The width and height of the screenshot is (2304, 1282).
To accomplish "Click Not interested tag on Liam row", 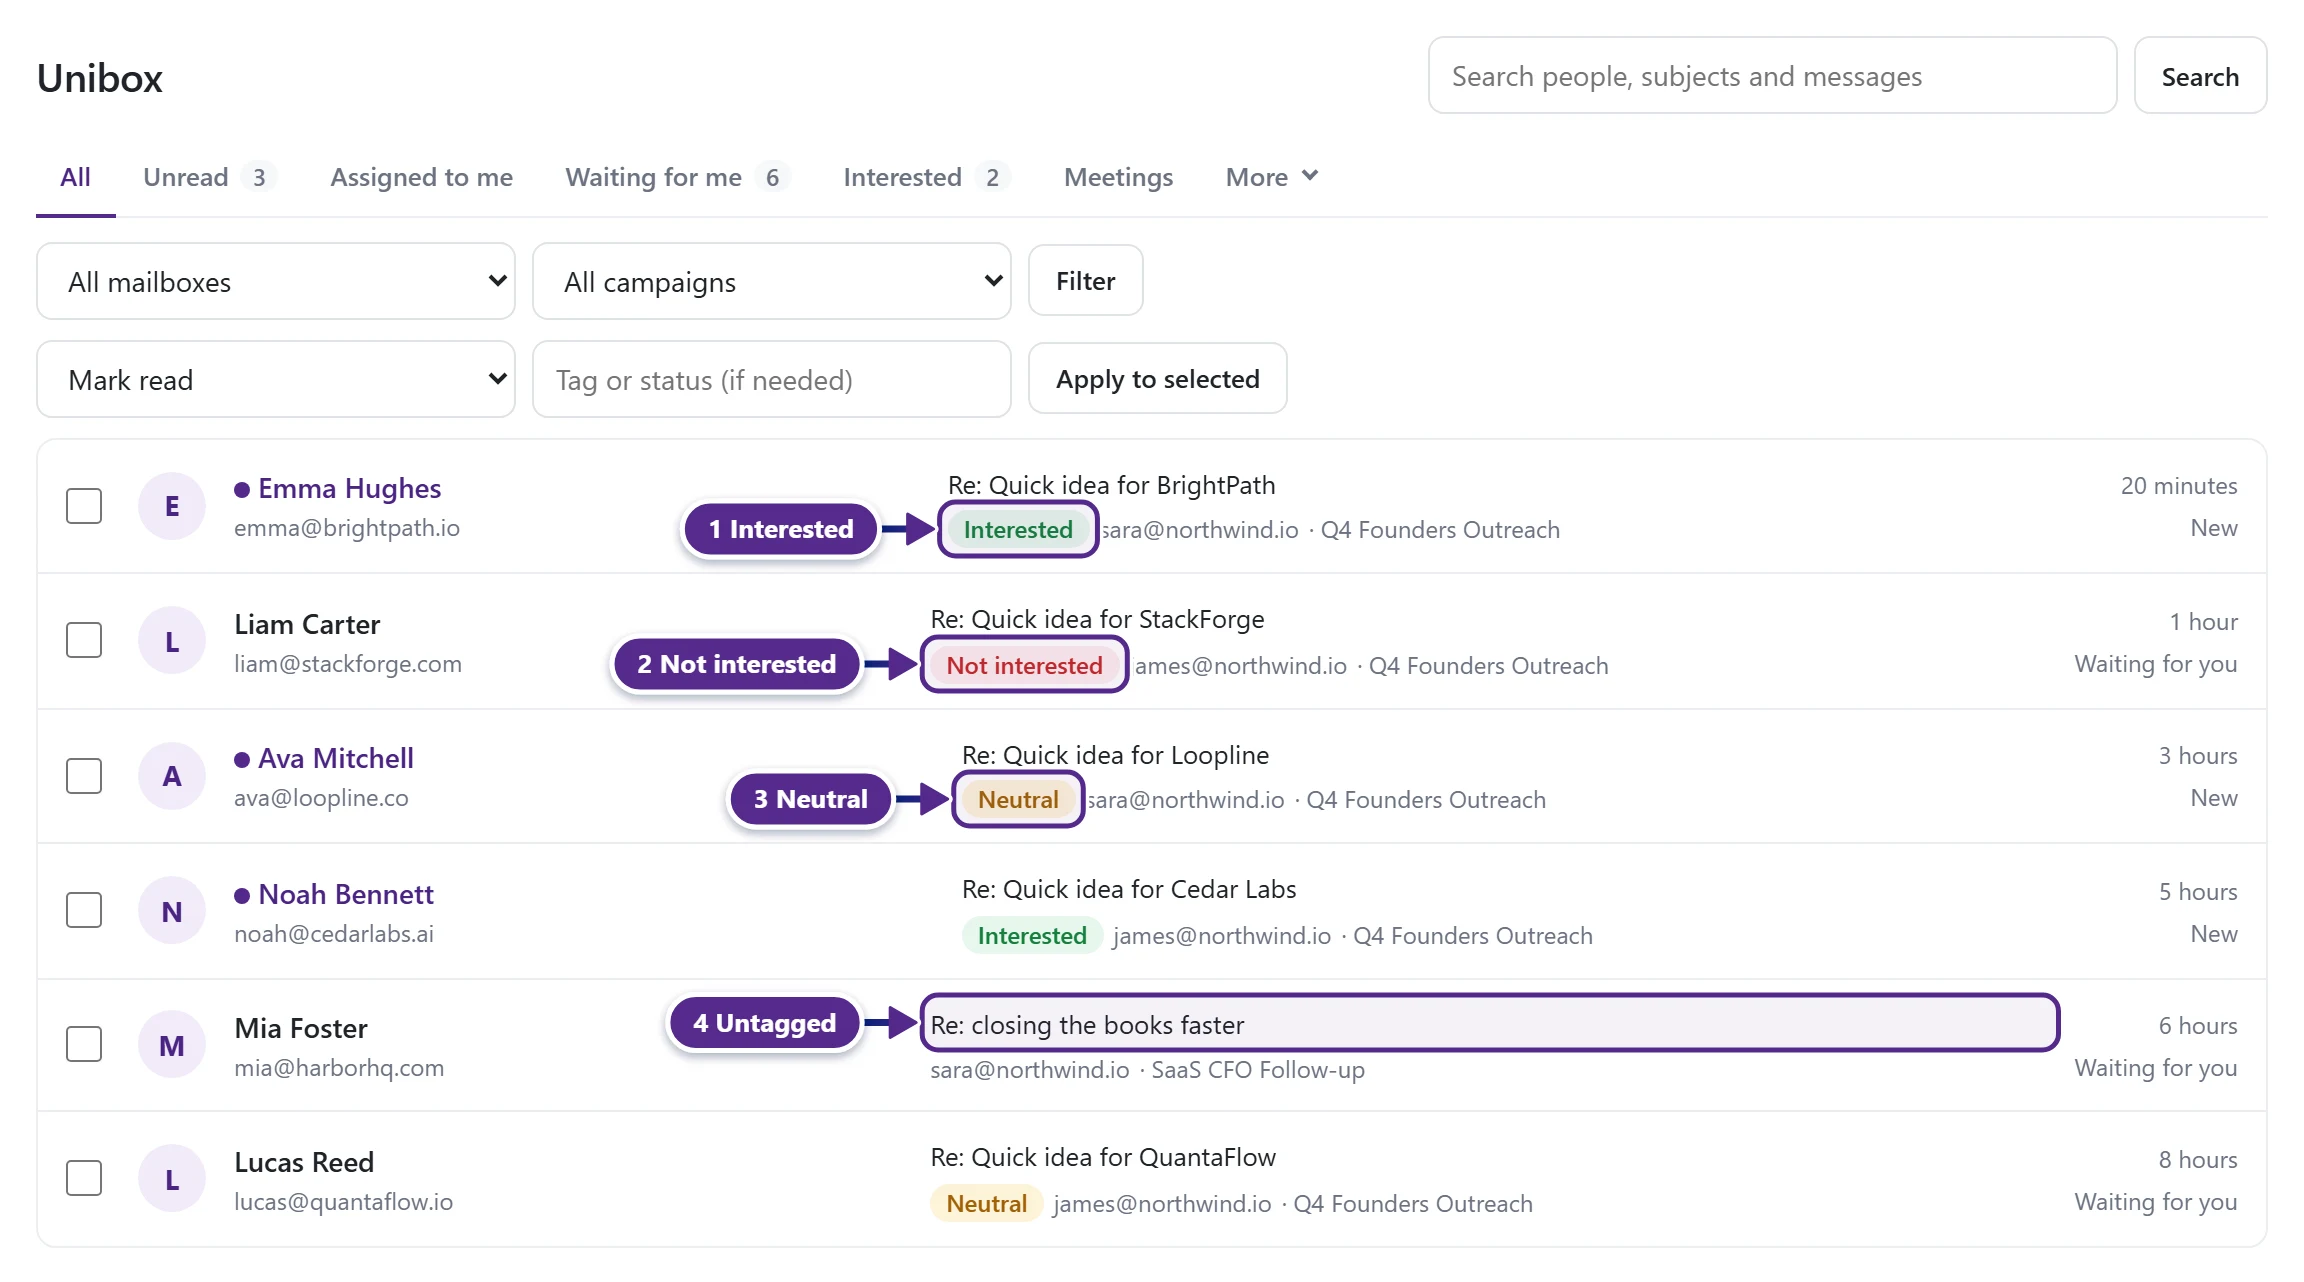I will click(1024, 666).
